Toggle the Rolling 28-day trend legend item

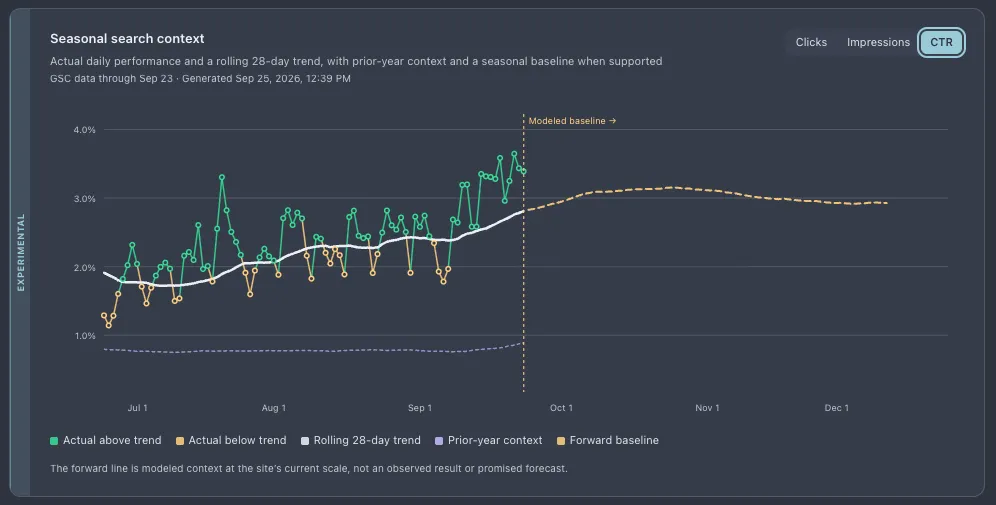[x=361, y=440]
